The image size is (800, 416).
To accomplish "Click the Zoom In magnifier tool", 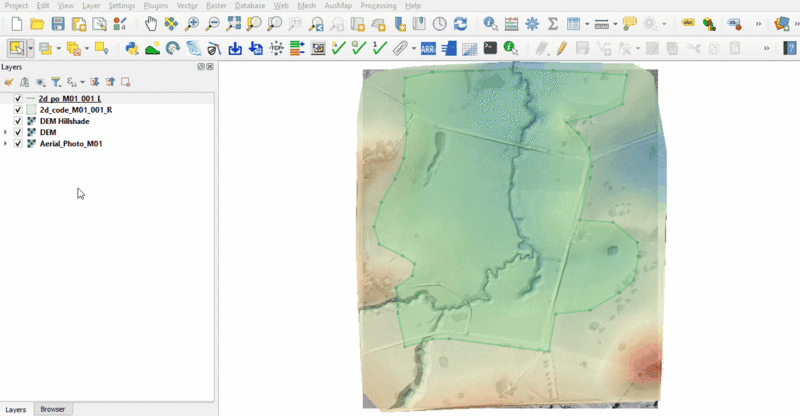I will [x=191, y=23].
